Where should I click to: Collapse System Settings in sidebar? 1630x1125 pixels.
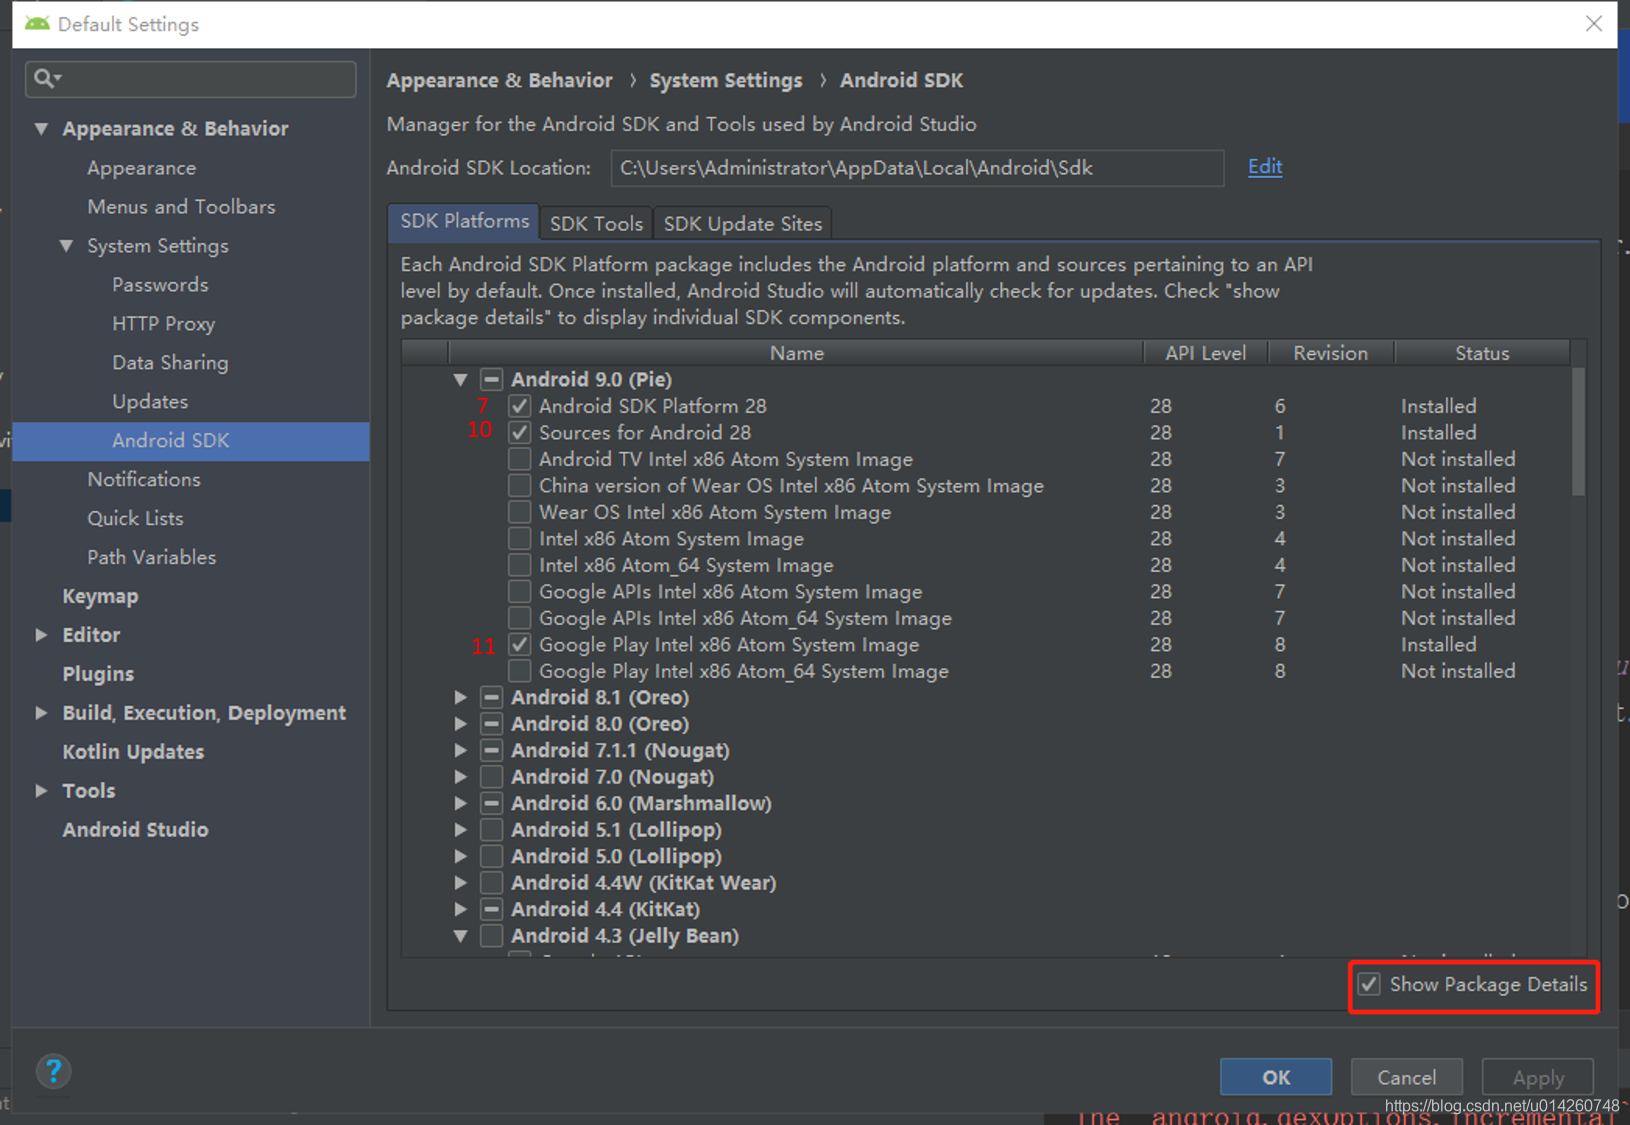coord(66,246)
